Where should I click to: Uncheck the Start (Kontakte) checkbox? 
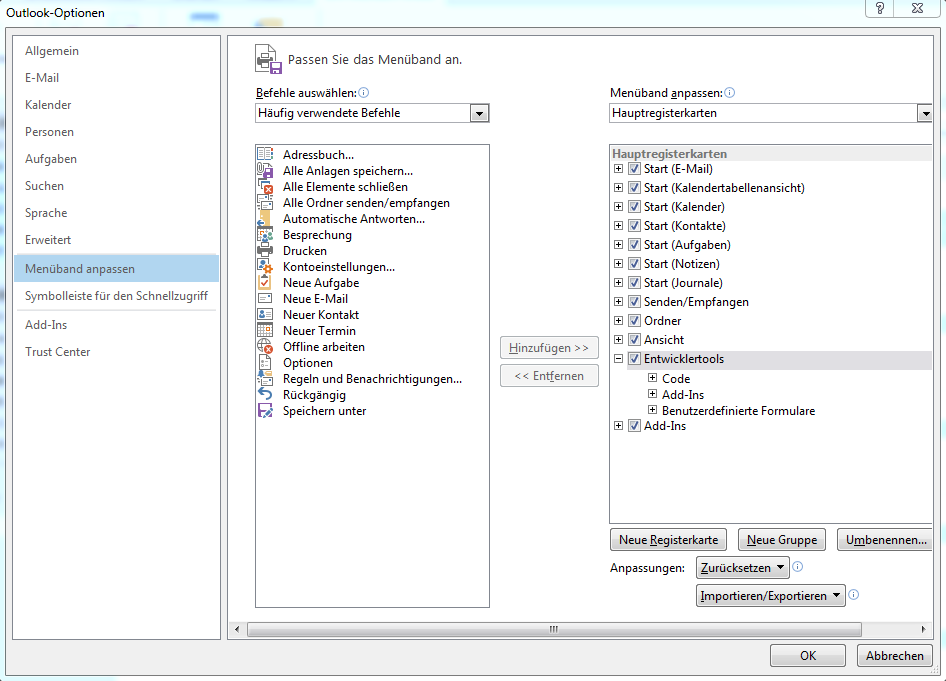click(634, 226)
